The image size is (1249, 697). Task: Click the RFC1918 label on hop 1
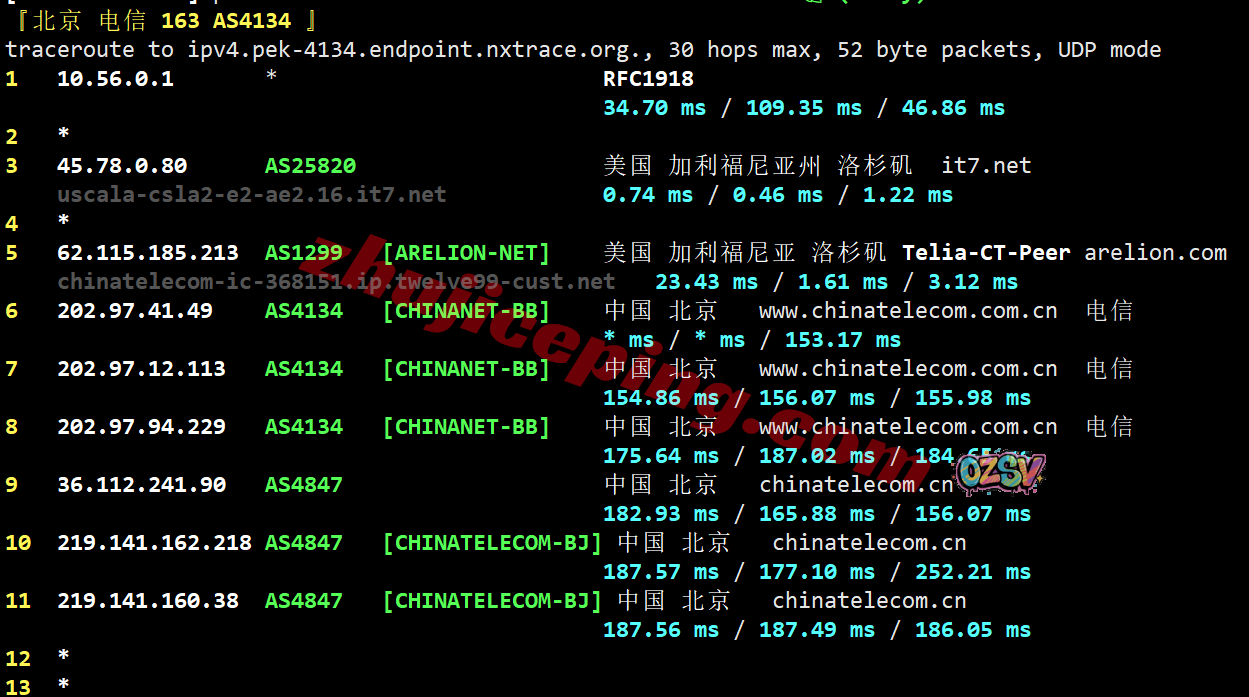point(648,79)
